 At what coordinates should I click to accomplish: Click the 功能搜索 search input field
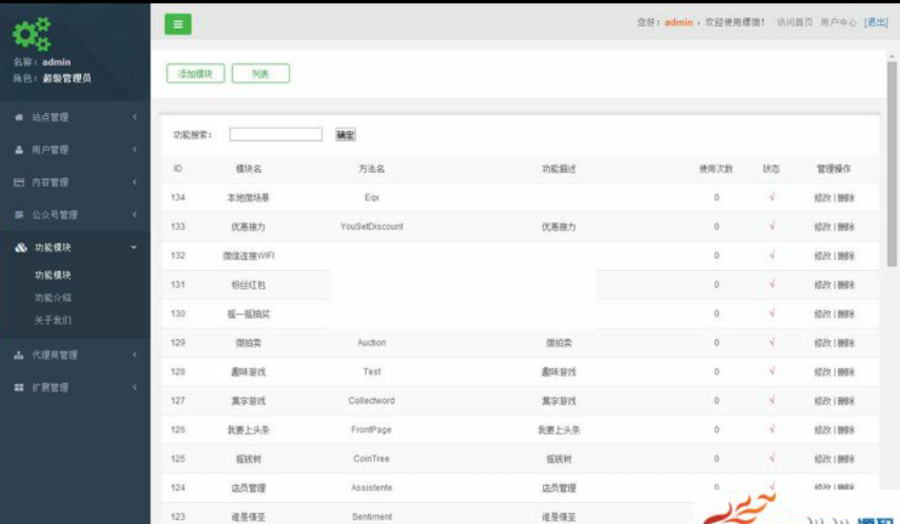point(276,134)
